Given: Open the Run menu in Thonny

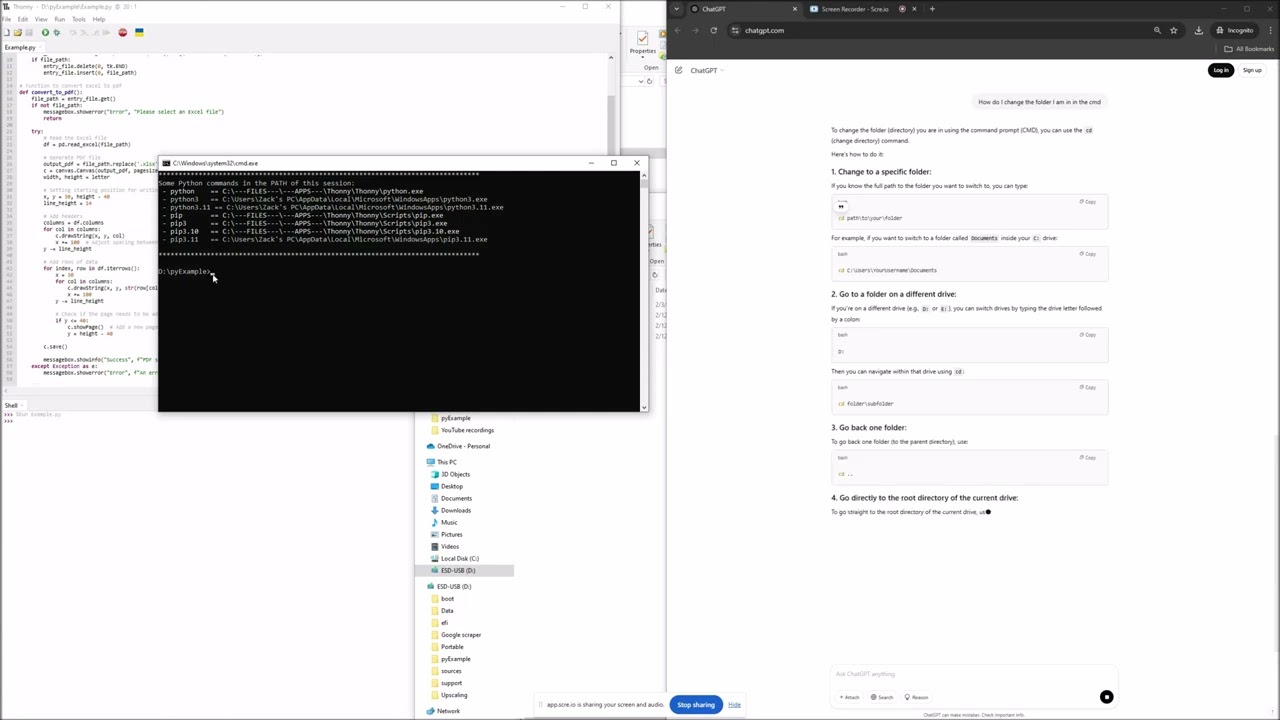Looking at the screenshot, I should [x=60, y=19].
